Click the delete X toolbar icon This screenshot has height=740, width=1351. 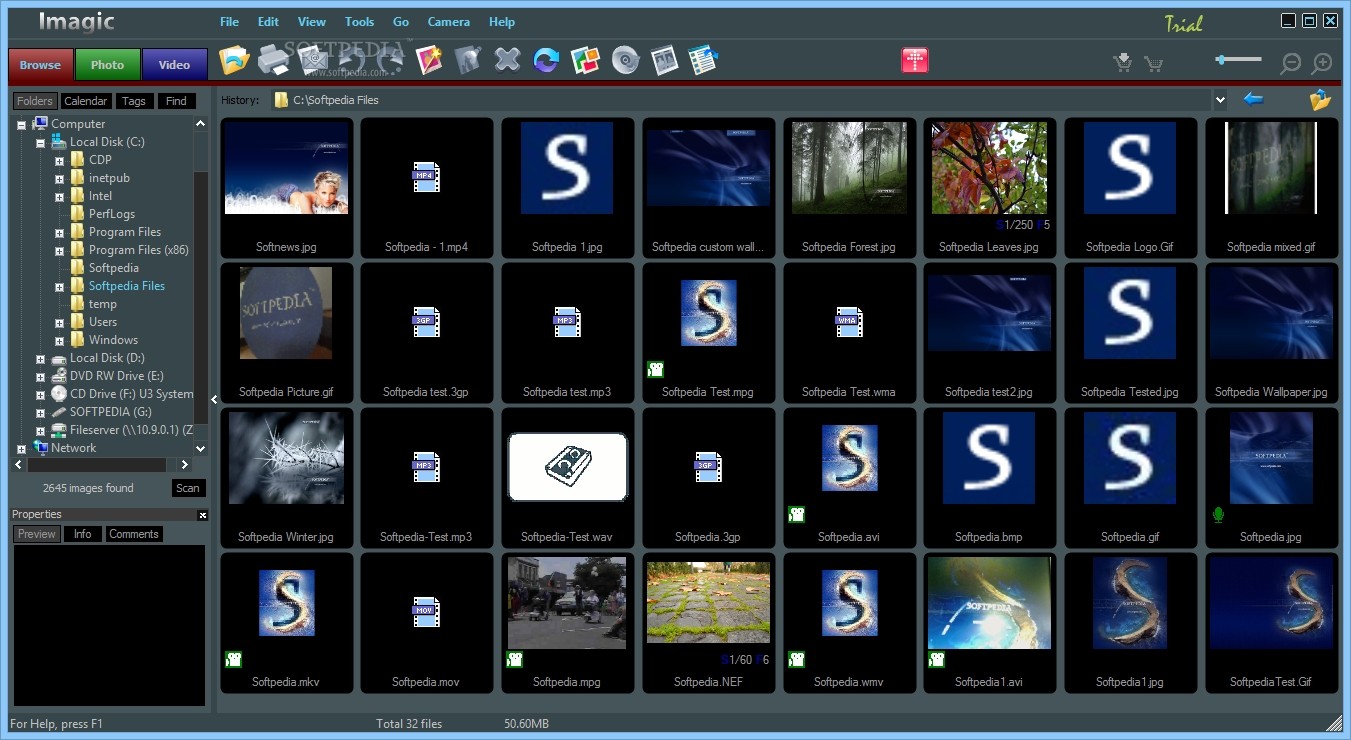[507, 60]
